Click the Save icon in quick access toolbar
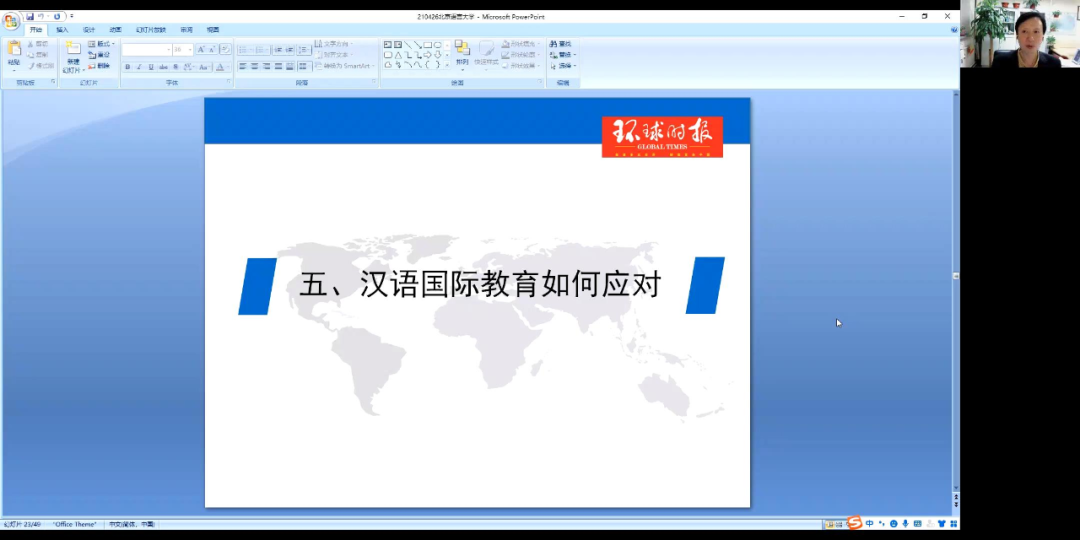The height and width of the screenshot is (540, 1080). click(x=30, y=16)
